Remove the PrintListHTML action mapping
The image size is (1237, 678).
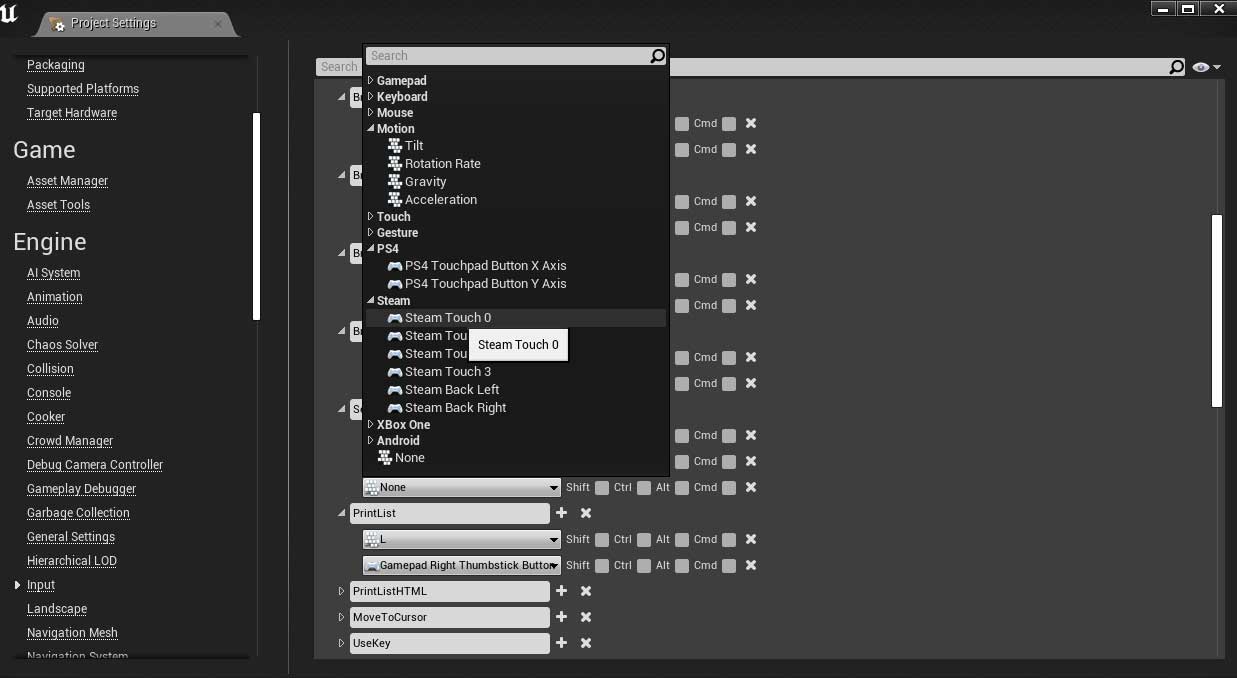point(586,591)
